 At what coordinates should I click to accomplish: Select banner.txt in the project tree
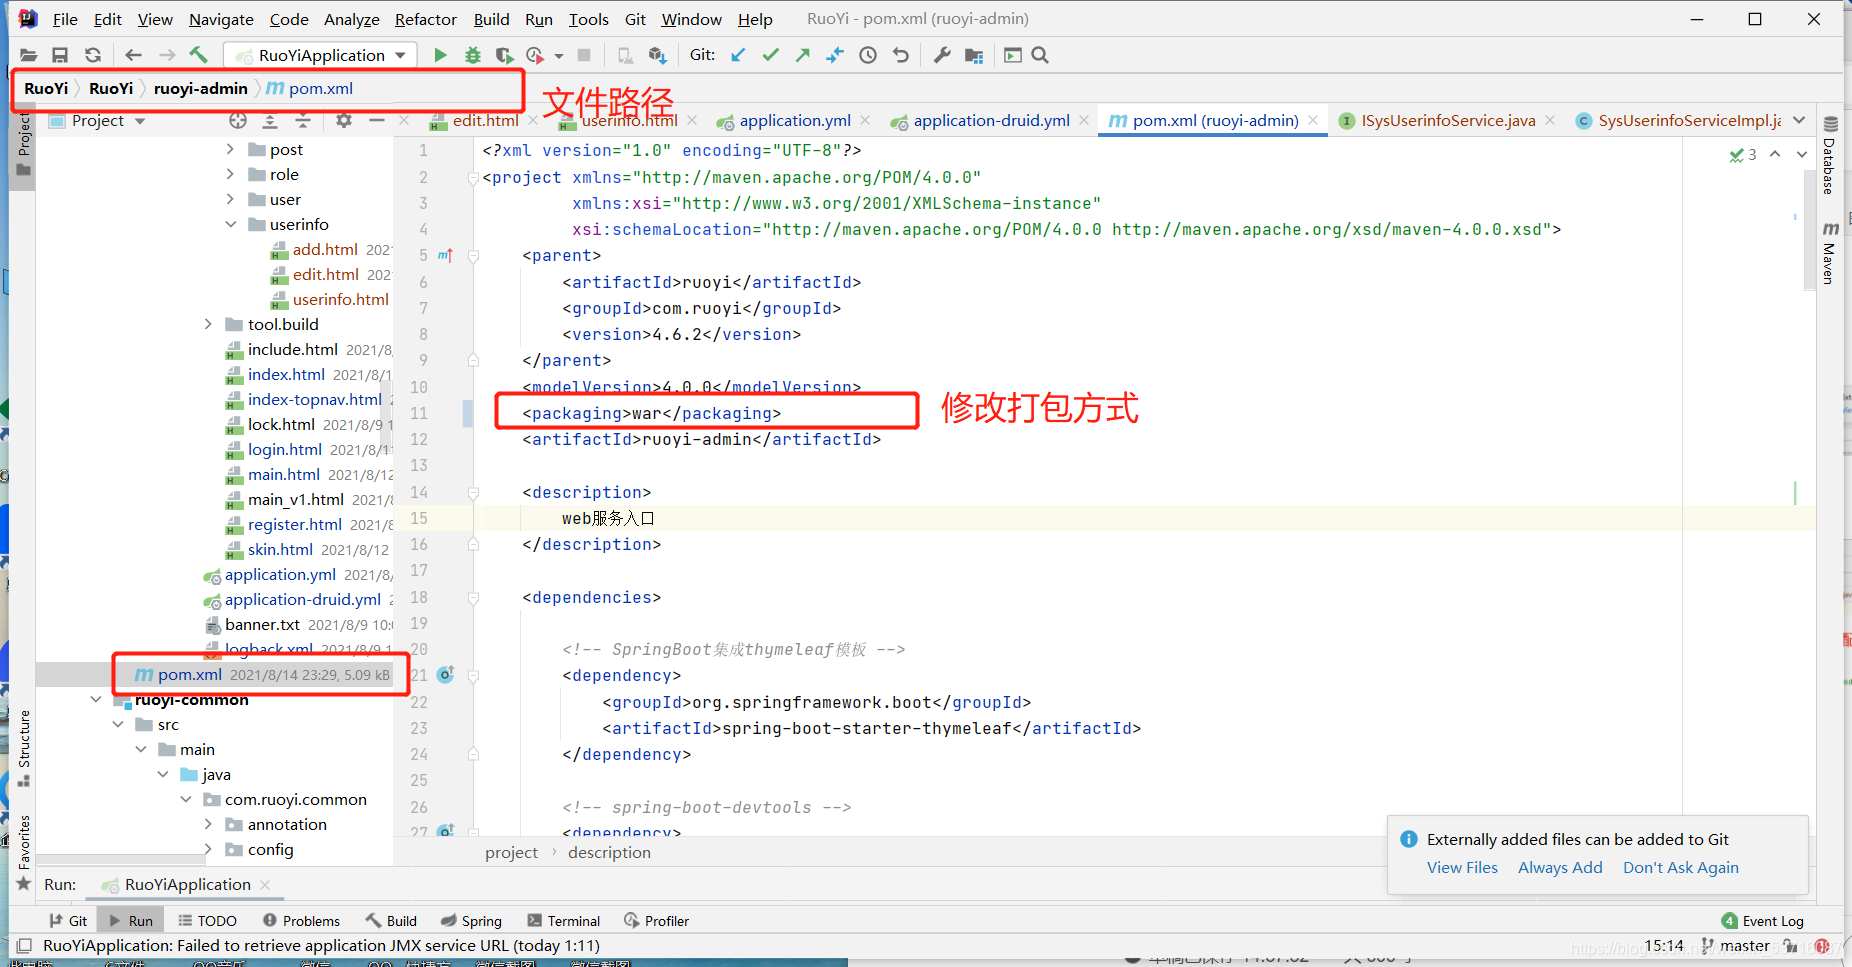pyautogui.click(x=262, y=624)
